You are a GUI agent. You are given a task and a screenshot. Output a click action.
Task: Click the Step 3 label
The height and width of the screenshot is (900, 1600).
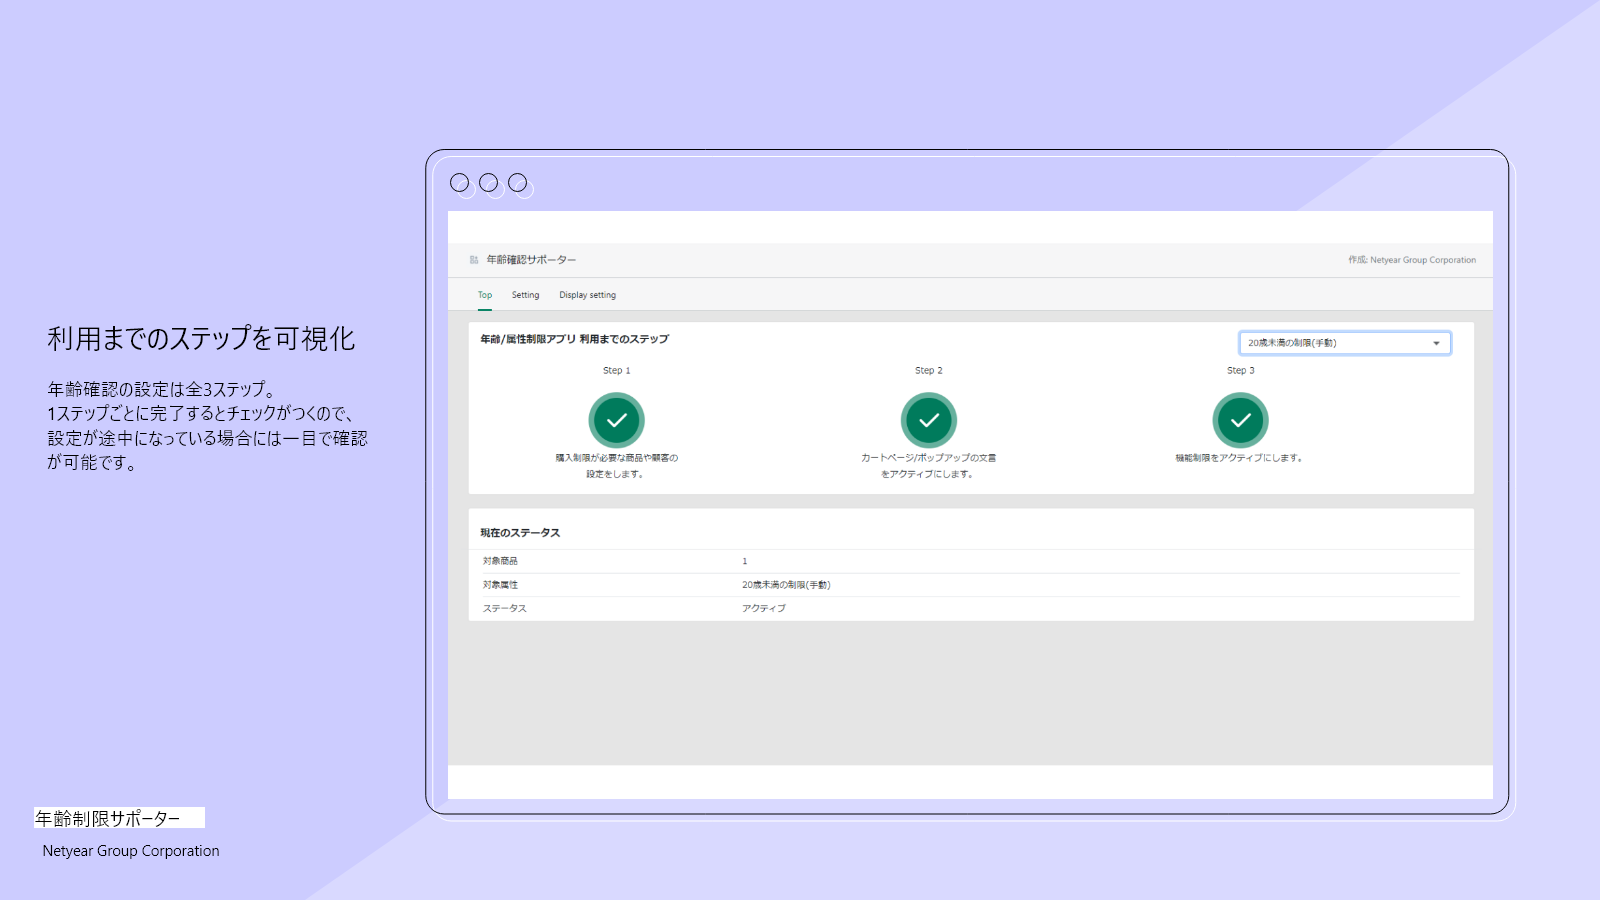point(1241,371)
